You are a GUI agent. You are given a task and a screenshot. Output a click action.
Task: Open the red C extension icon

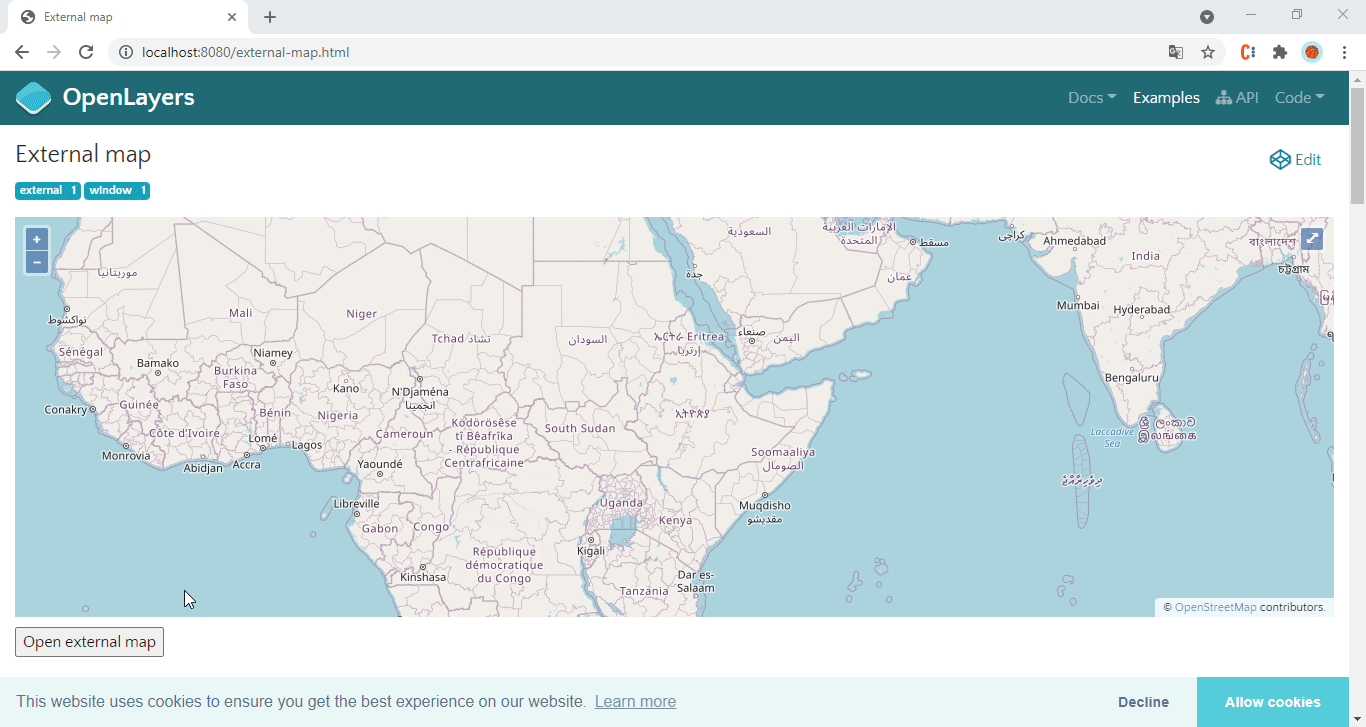(1248, 52)
